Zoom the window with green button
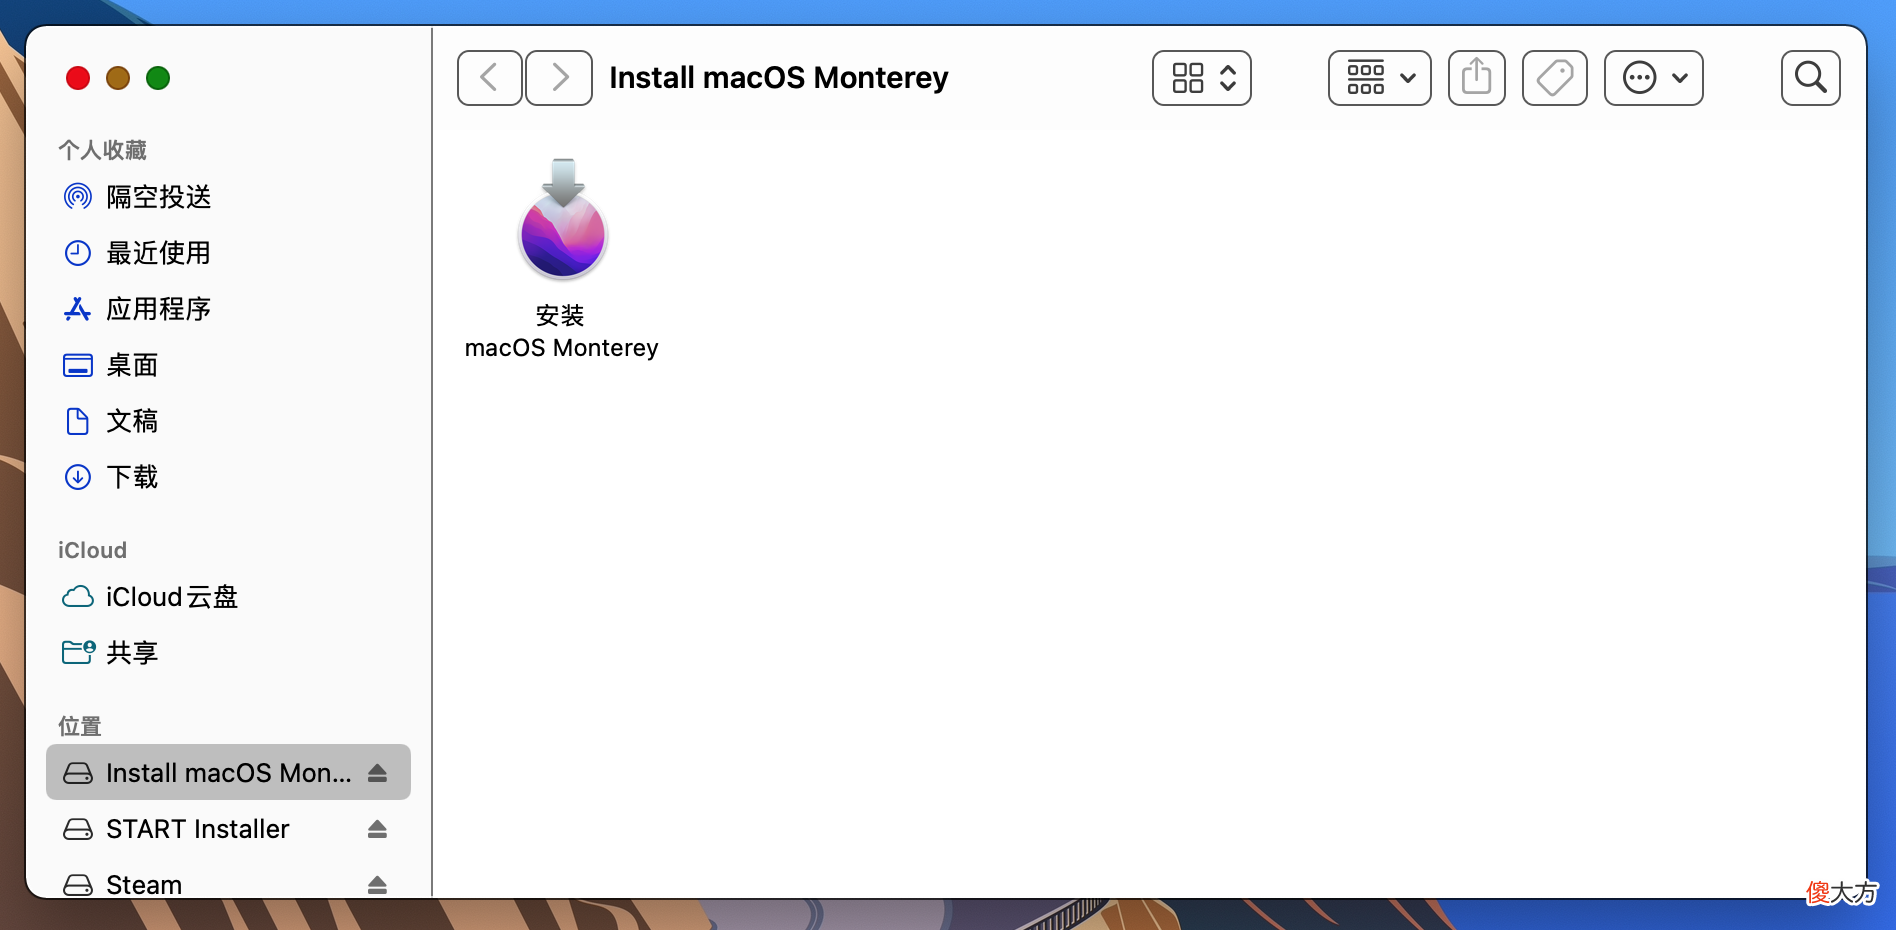Viewport: 1896px width, 930px height. [x=158, y=78]
